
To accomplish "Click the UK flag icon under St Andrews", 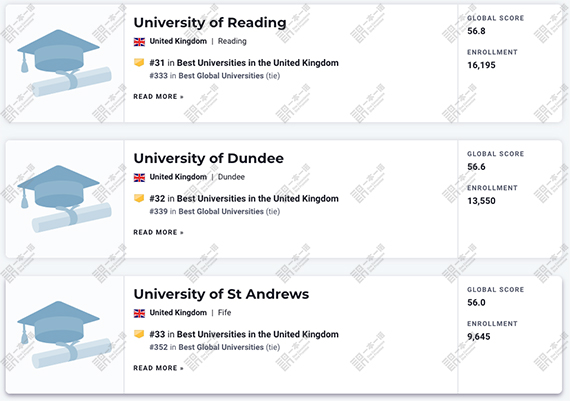I will tap(139, 313).
